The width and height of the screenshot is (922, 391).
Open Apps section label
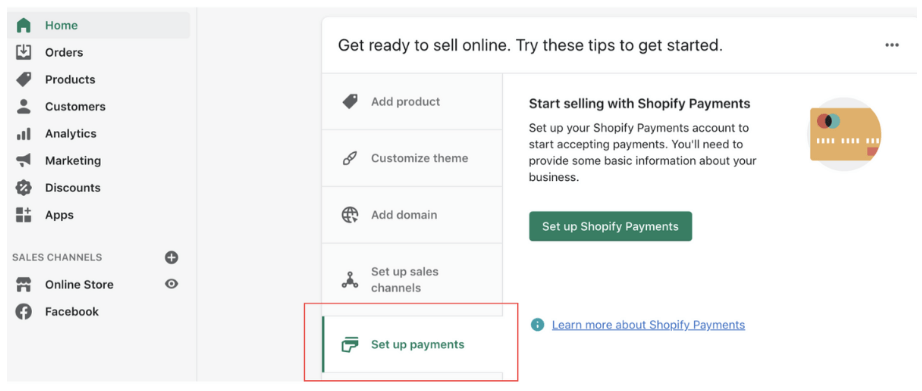[59, 215]
